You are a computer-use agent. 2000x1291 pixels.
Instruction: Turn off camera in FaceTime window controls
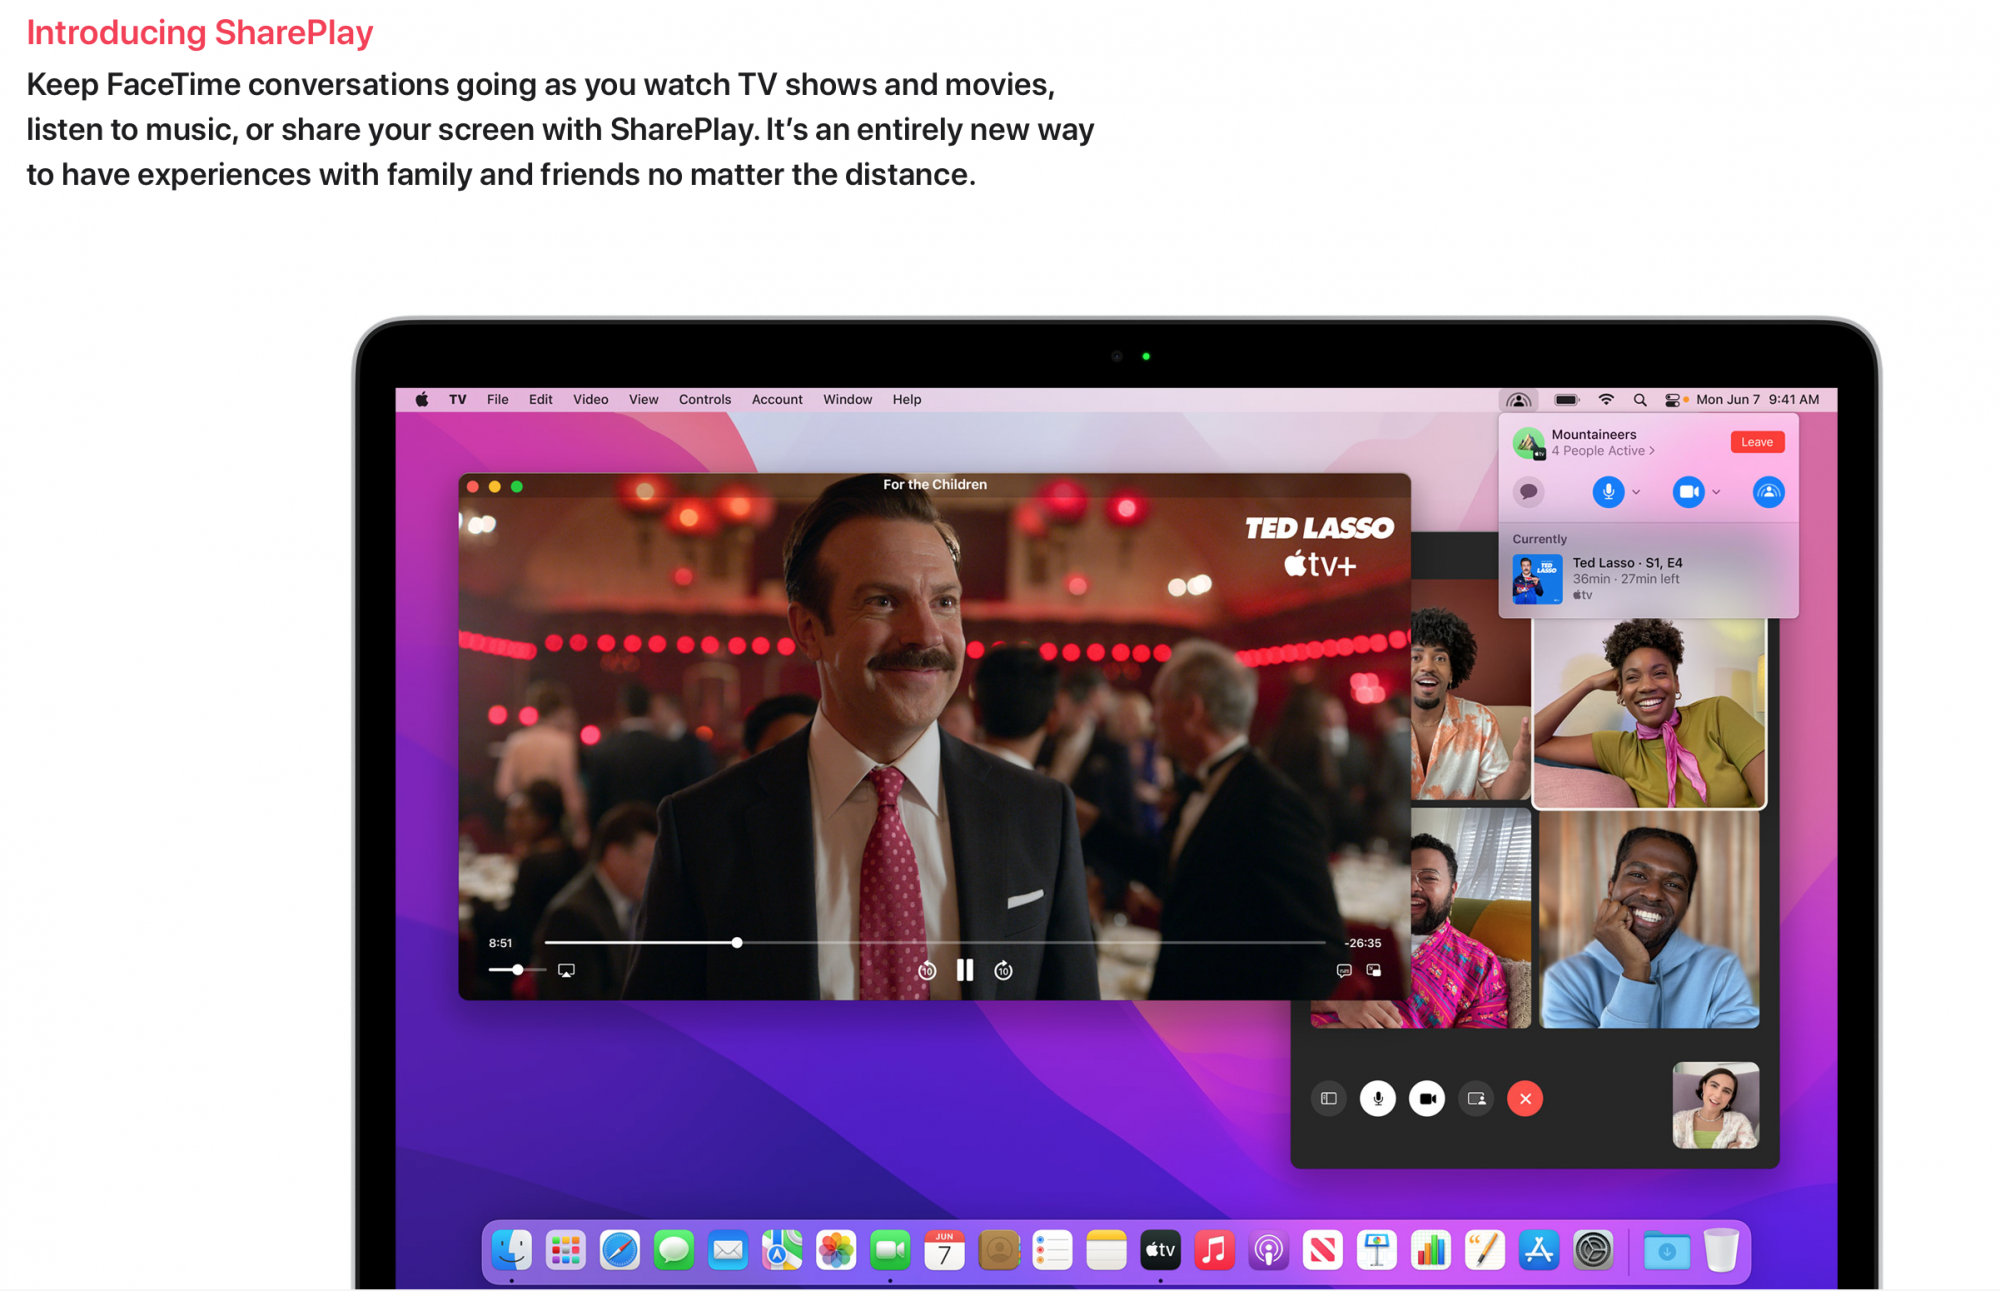tap(1426, 1098)
